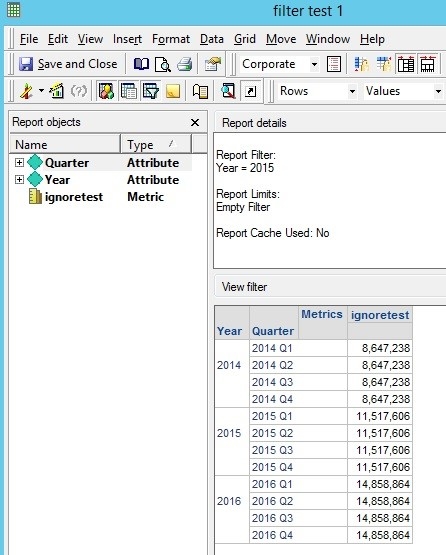The width and height of the screenshot is (446, 555).
Task: Click the run report lightning icon
Action: [27, 91]
